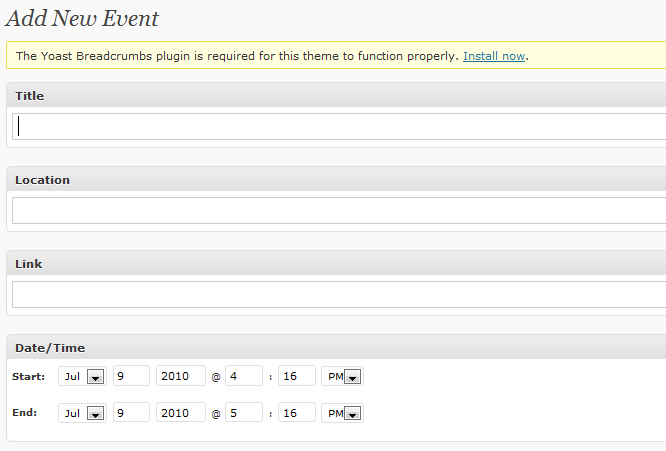
Task: Select the Start minute field
Action: 297,376
